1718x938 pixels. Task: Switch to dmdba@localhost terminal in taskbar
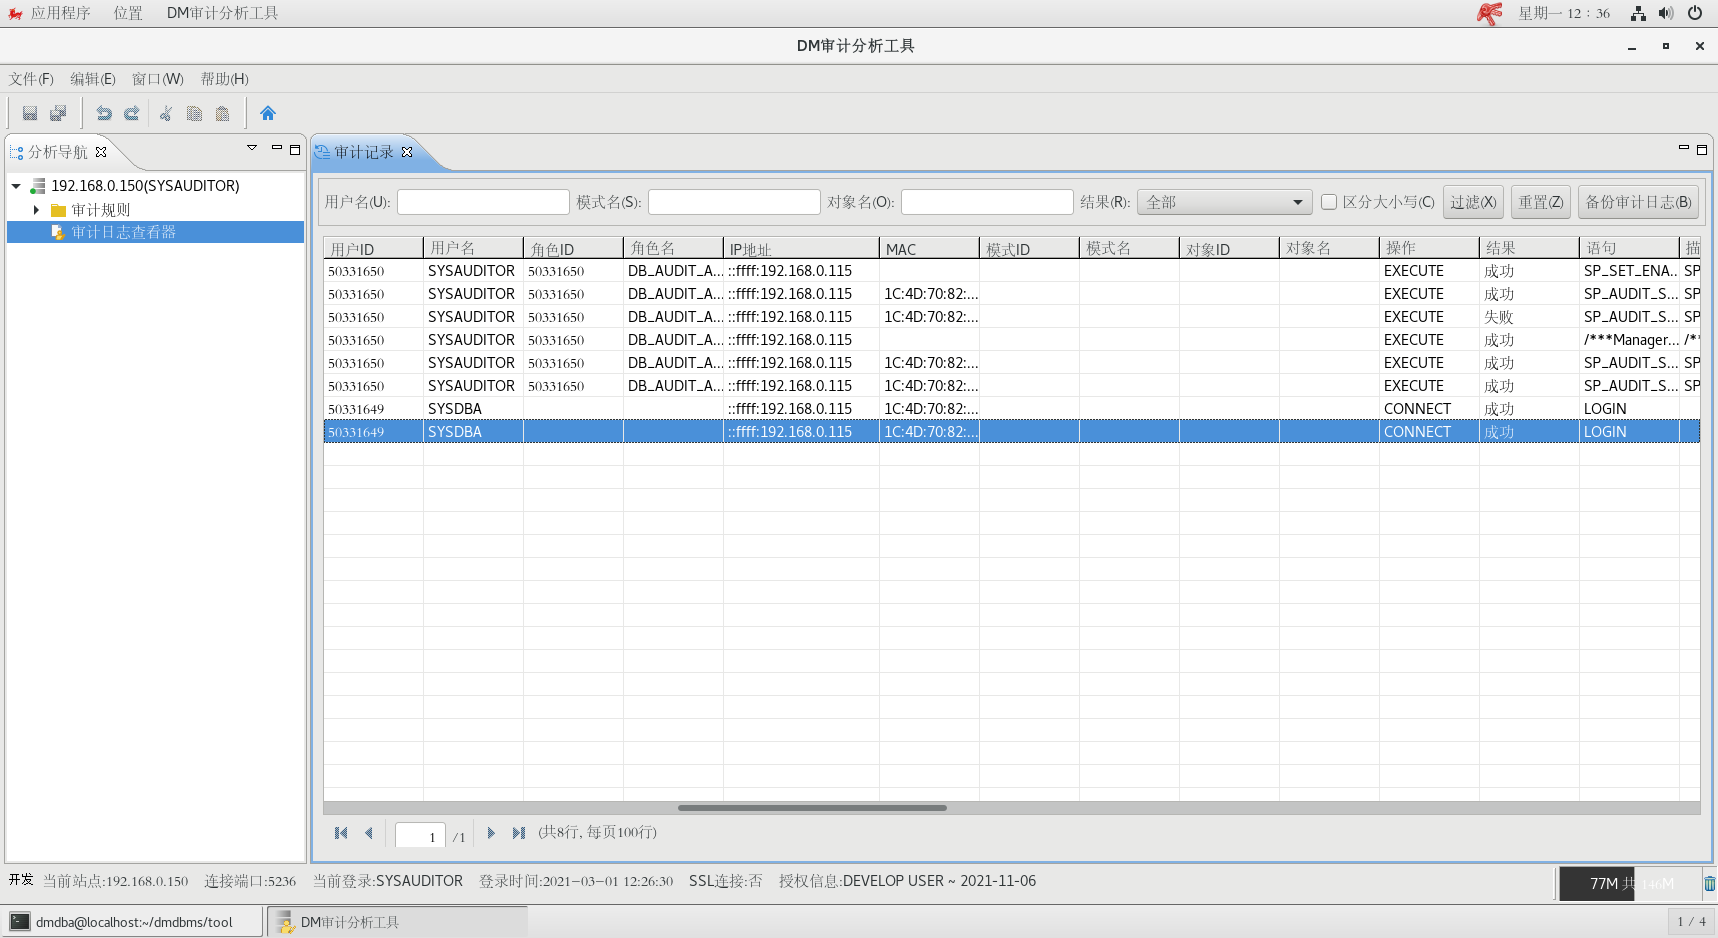pyautogui.click(x=133, y=922)
